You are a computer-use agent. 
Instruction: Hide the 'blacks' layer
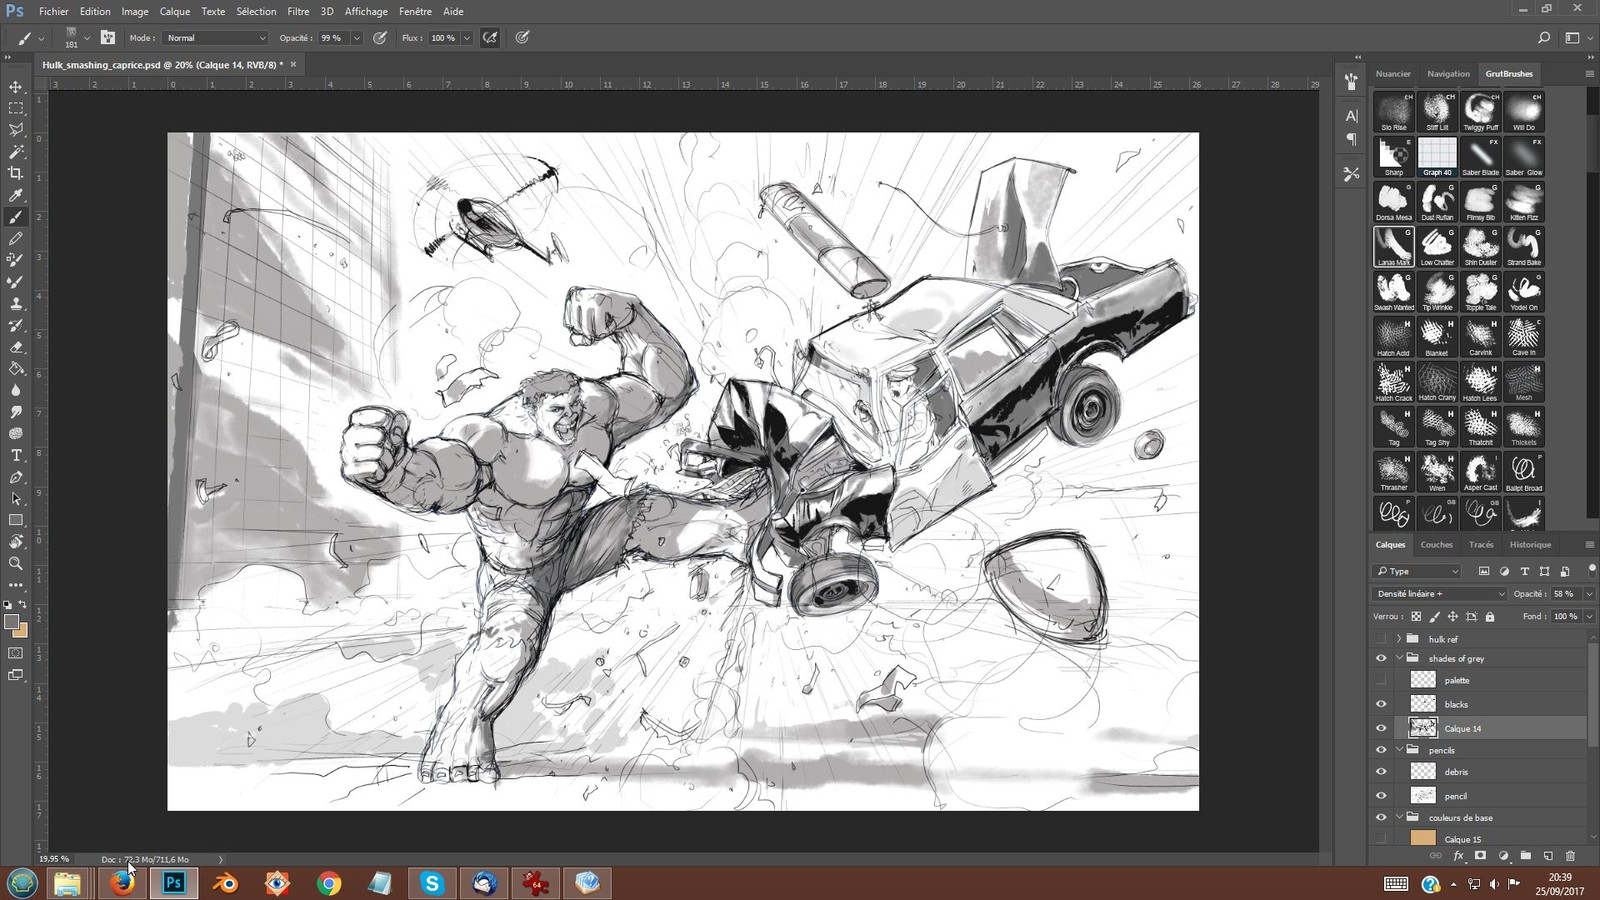tap(1381, 704)
